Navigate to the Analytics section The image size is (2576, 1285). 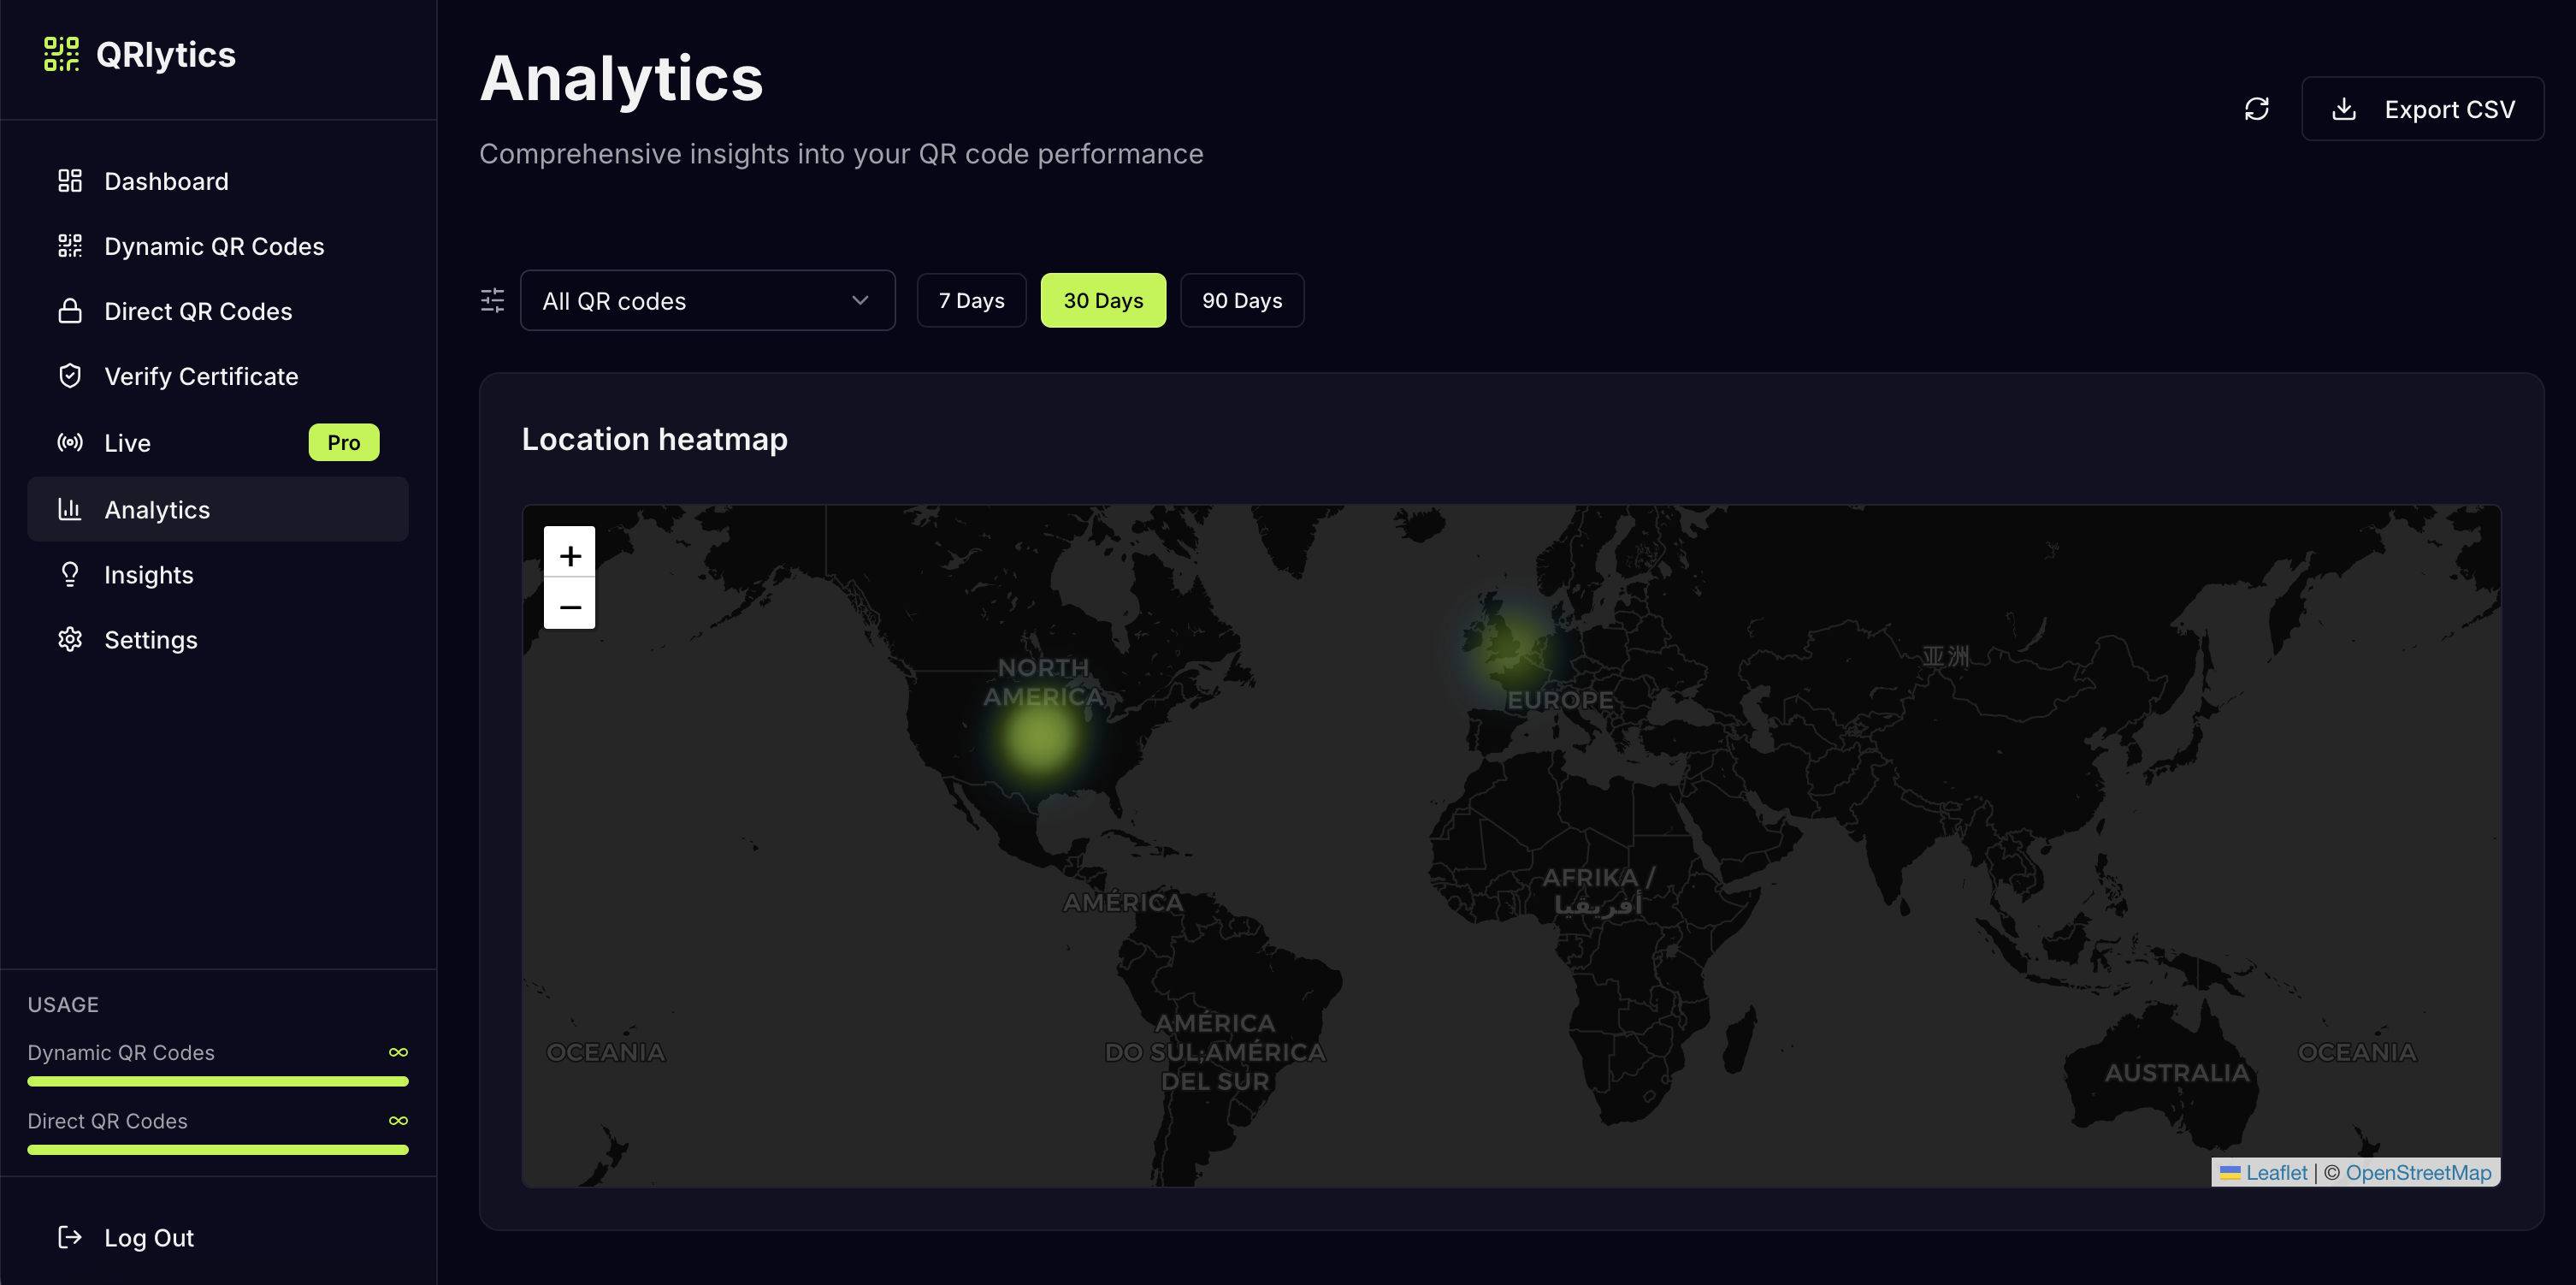[x=156, y=509]
